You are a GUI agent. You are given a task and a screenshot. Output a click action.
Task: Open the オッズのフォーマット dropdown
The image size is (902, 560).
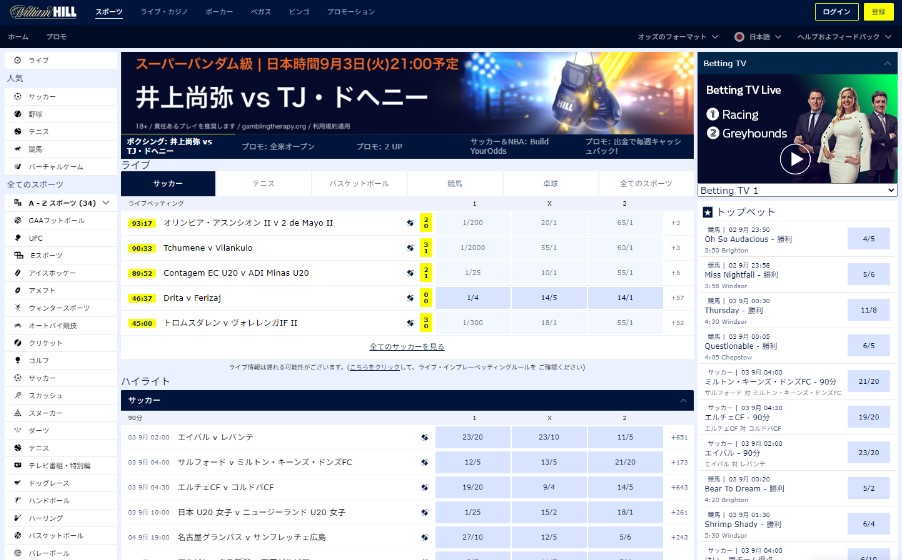click(678, 36)
